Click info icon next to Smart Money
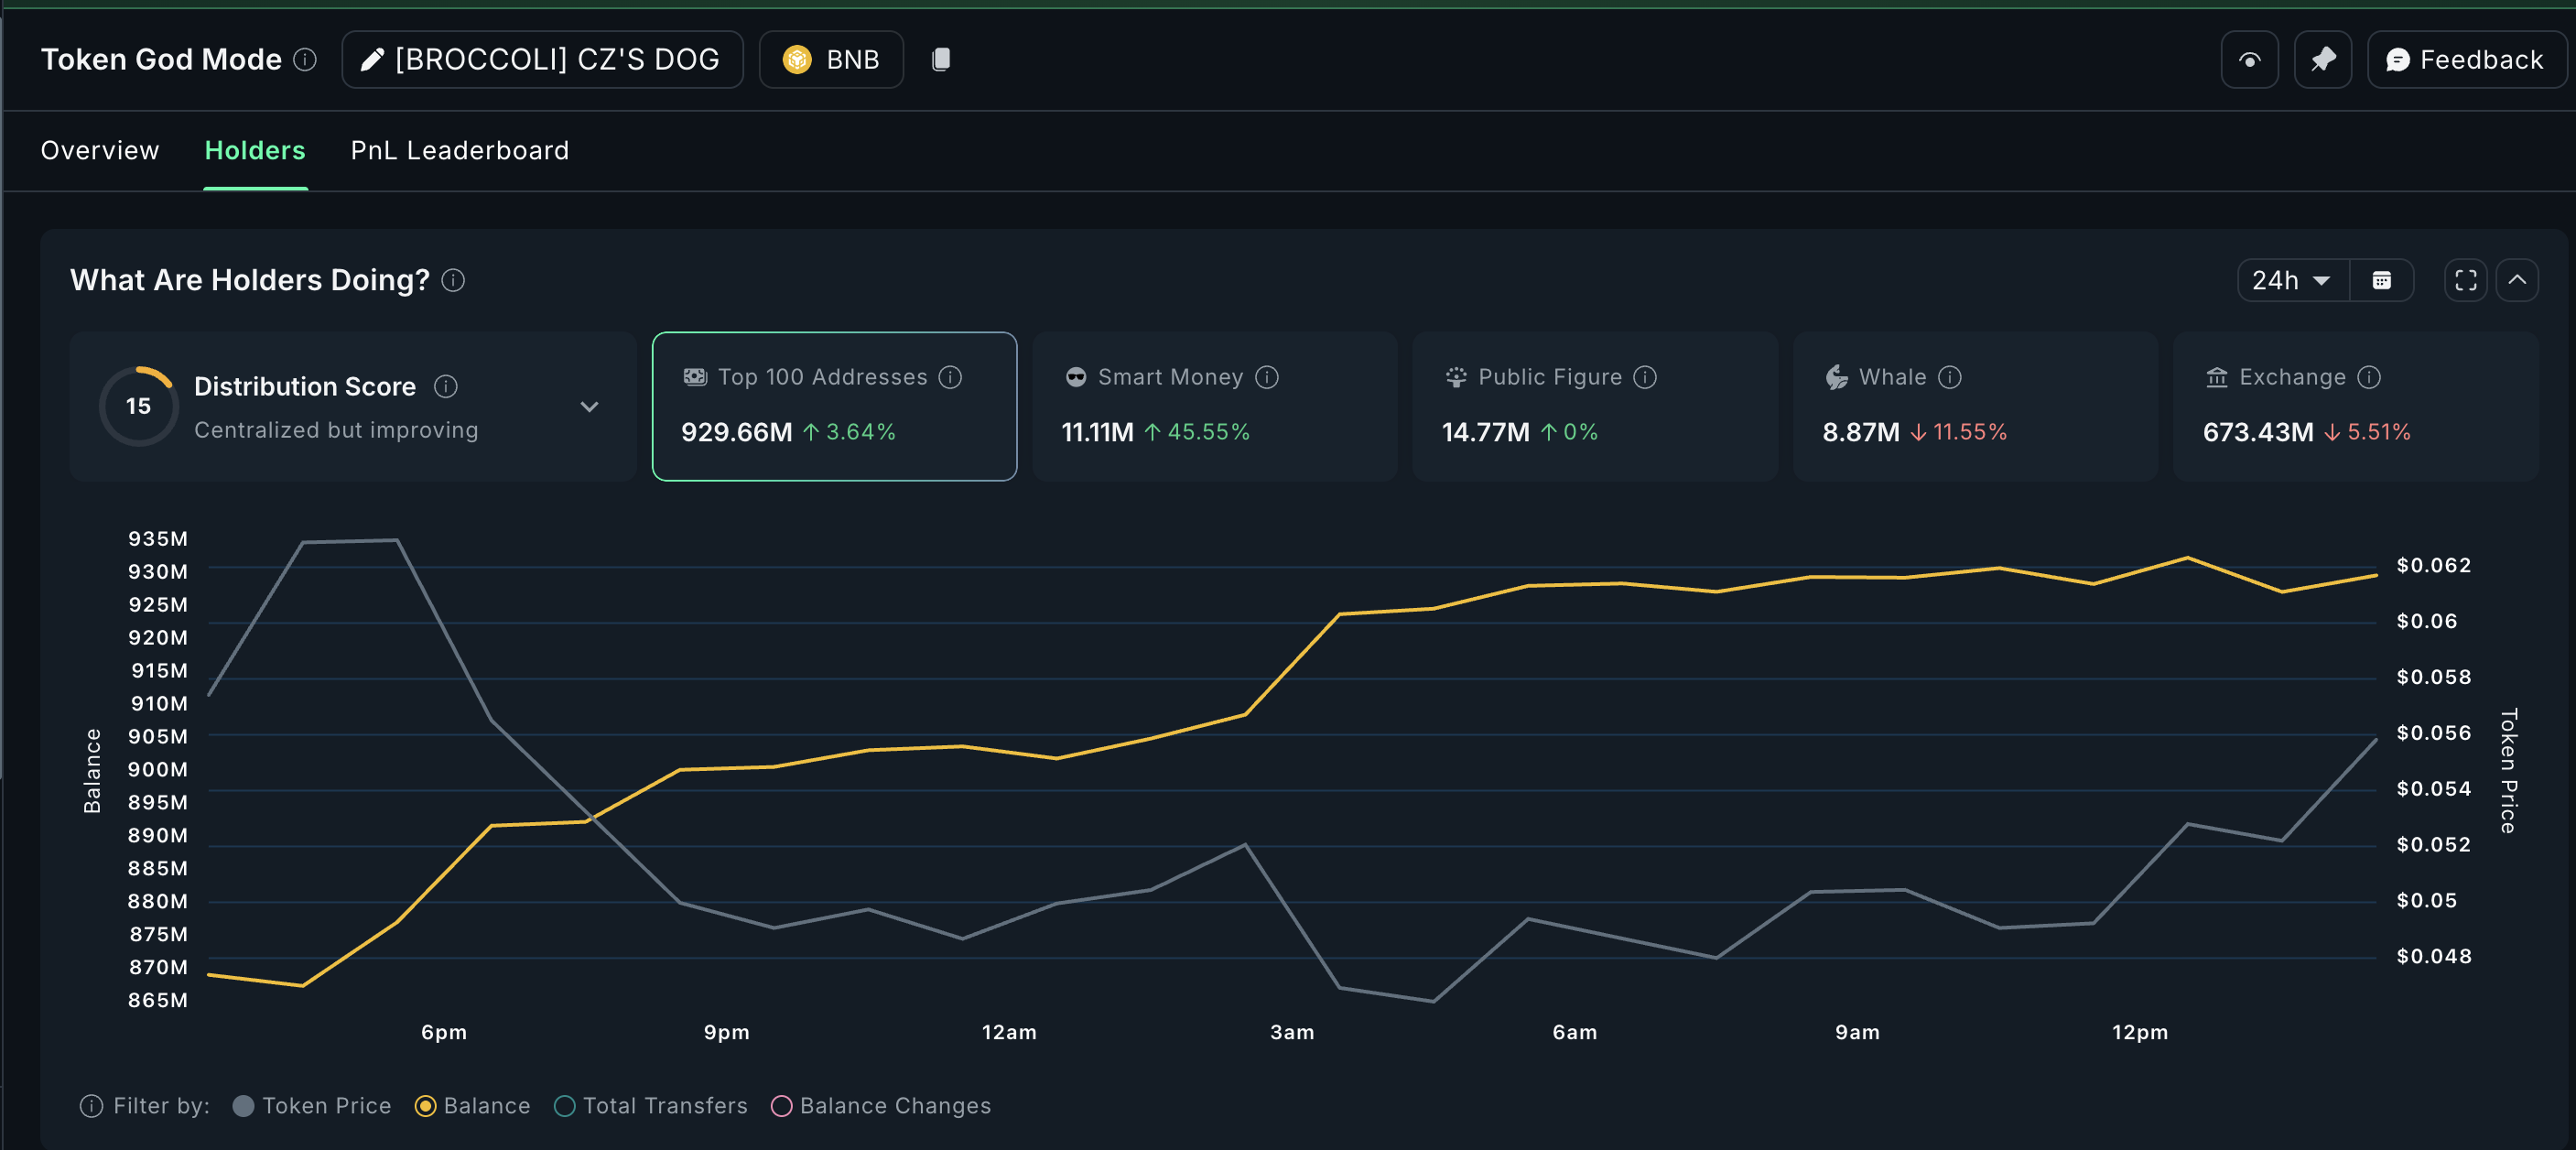Screen dimensions: 2576x1150 [x=1267, y=377]
